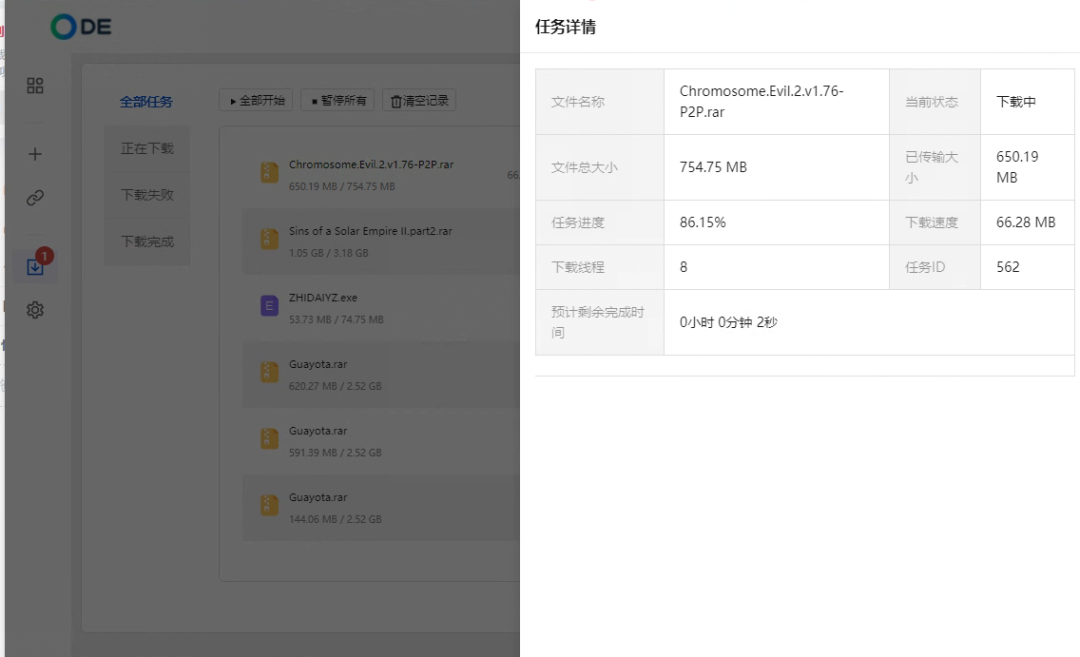Click the ZHIDAIYZ.exe purple file icon
The image size is (1080, 657).
click(269, 306)
